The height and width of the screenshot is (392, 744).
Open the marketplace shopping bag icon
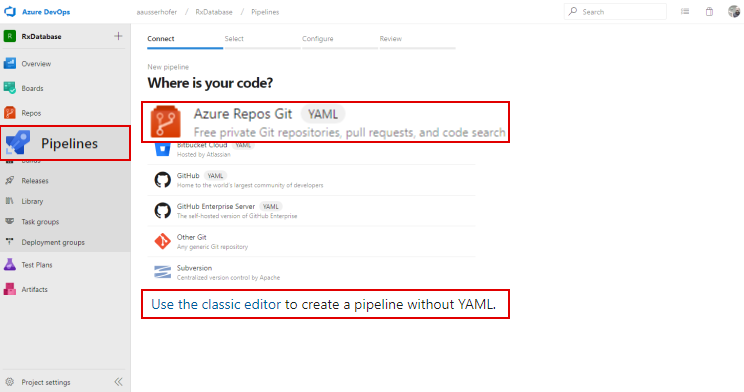tap(709, 11)
